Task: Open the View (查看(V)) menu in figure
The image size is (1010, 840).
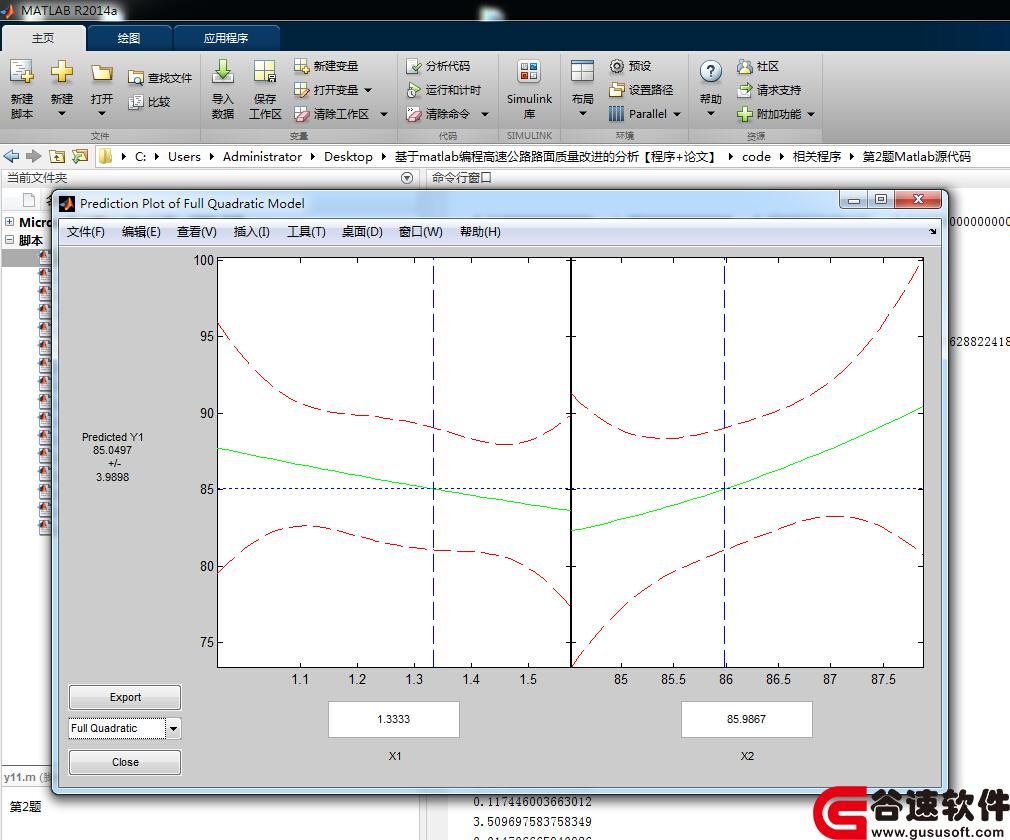Action: click(x=196, y=232)
